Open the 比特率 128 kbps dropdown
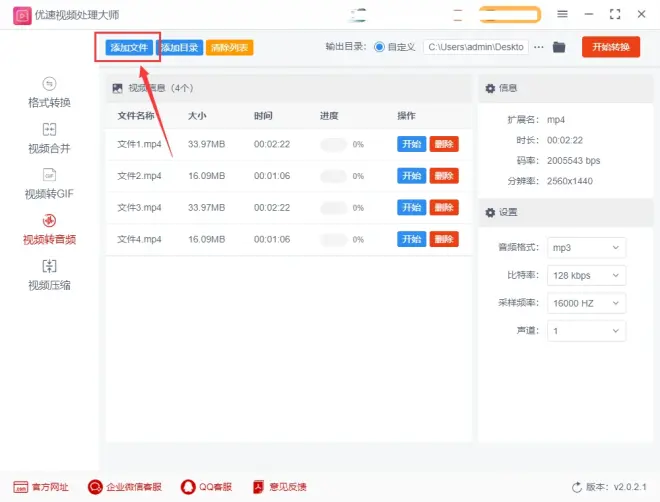This screenshot has width=660, height=502. [x=587, y=275]
